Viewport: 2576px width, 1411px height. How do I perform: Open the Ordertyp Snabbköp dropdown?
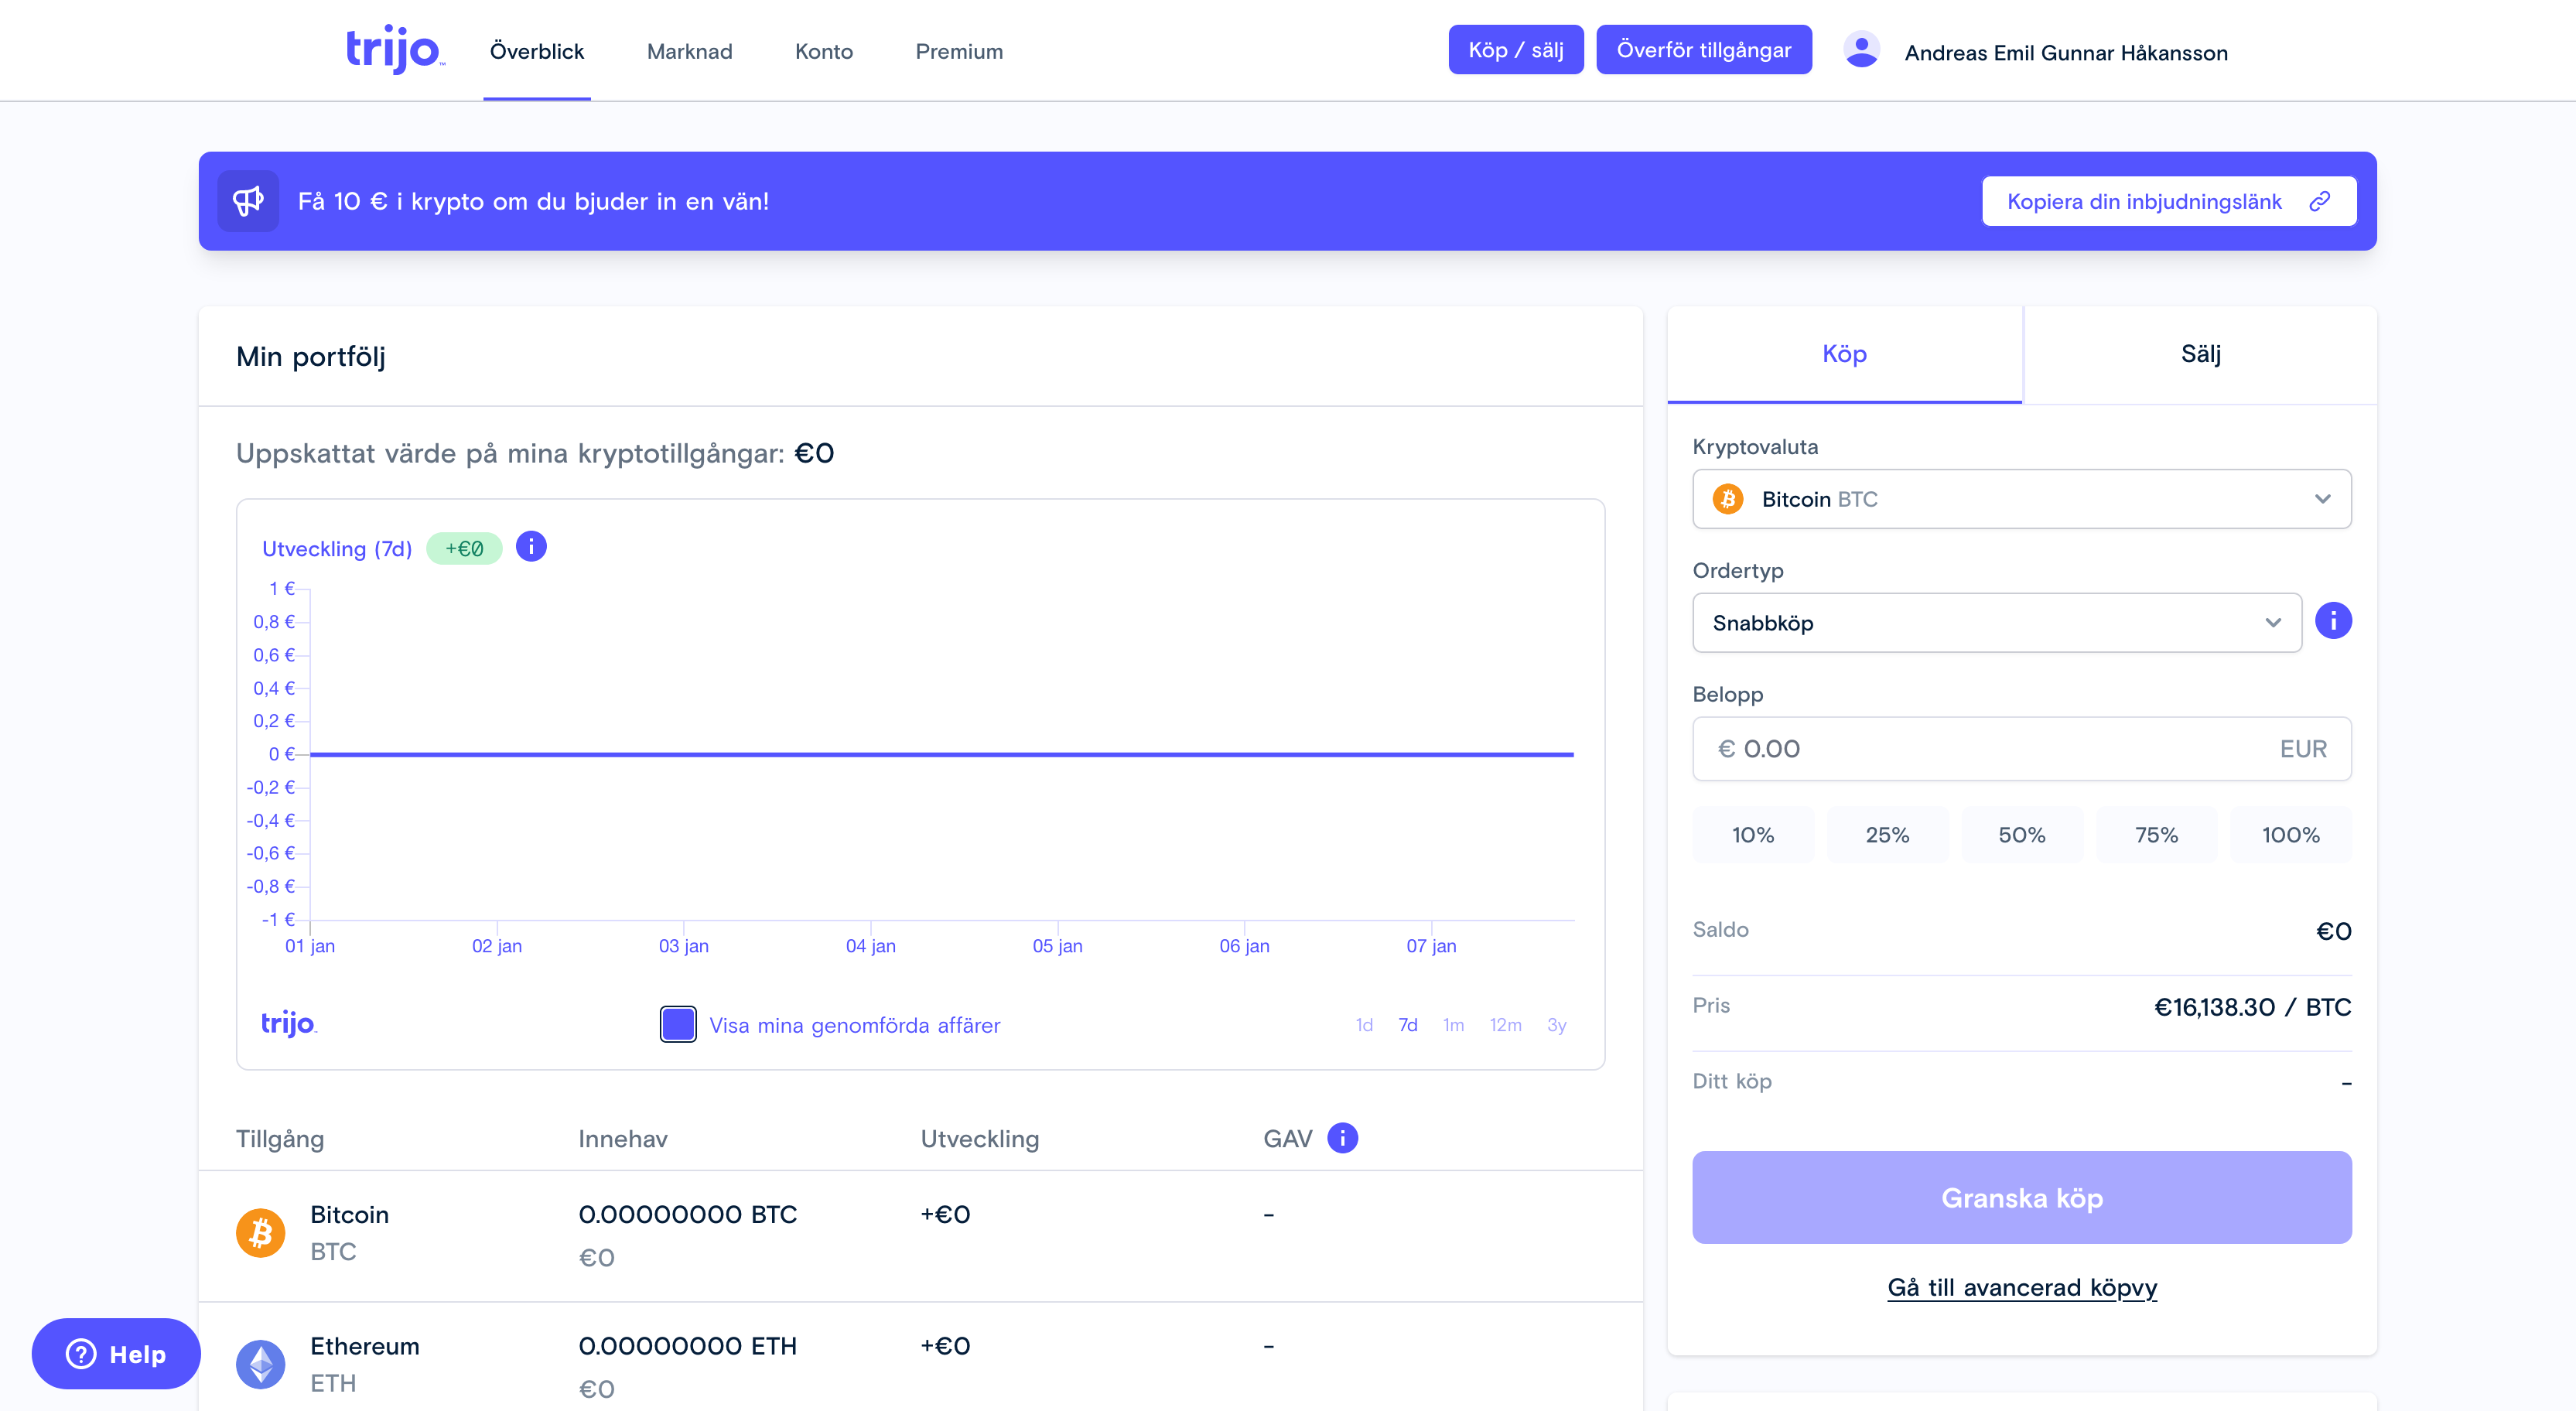click(x=1996, y=623)
